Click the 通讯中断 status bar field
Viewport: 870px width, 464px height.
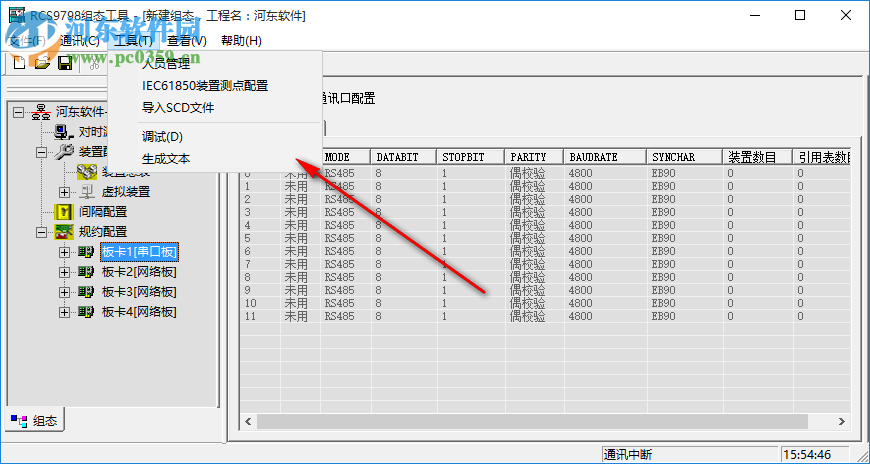[689, 455]
